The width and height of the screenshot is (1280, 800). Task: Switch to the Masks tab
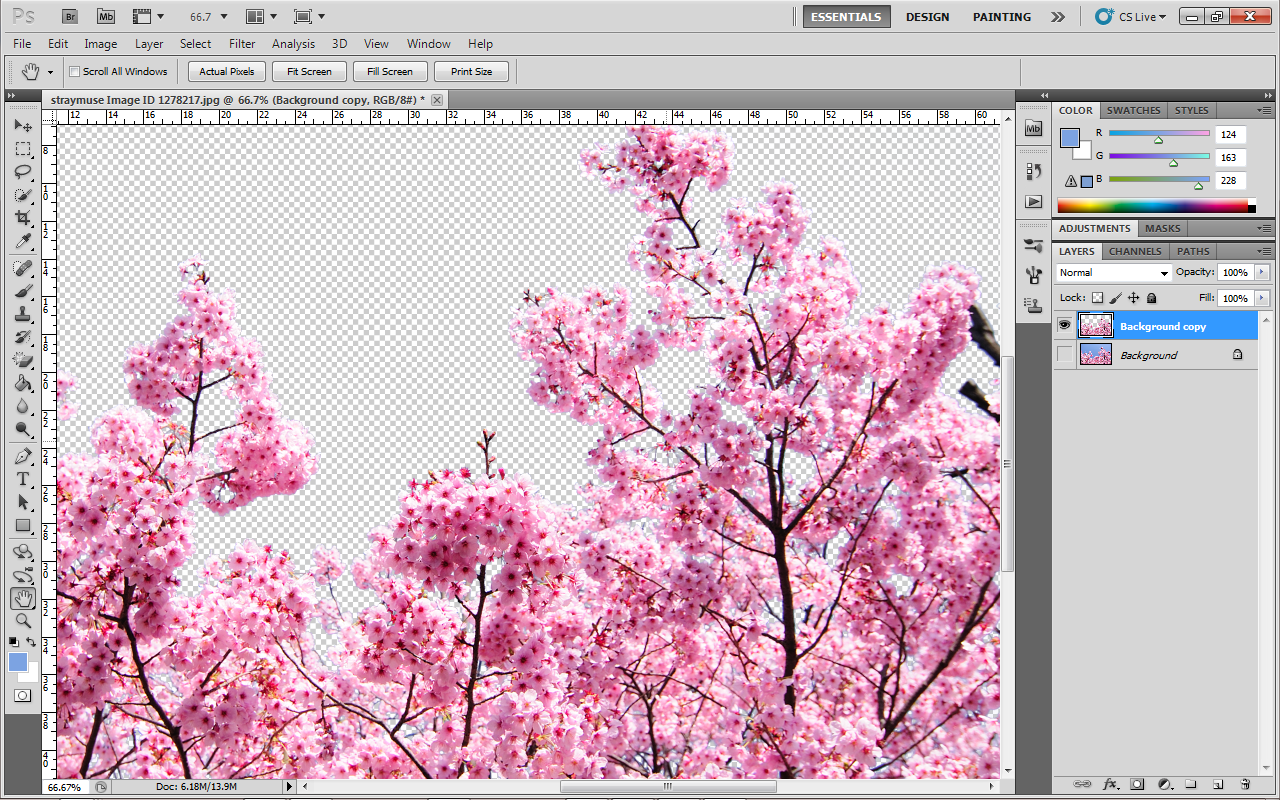coord(1163,228)
